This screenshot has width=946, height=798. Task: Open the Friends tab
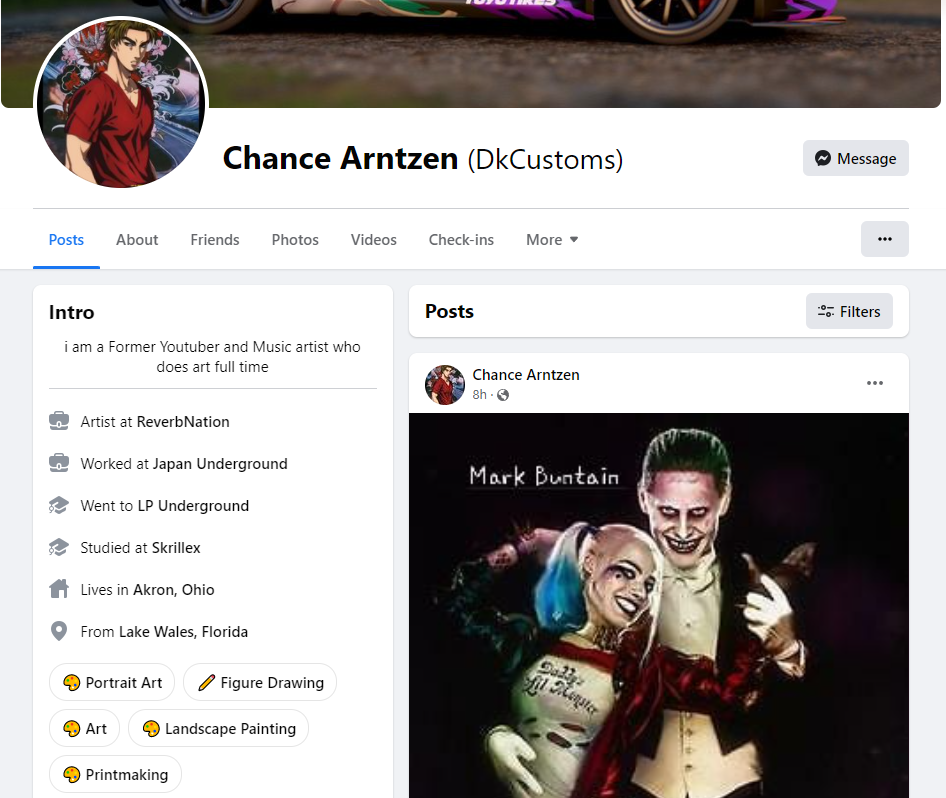pos(215,239)
